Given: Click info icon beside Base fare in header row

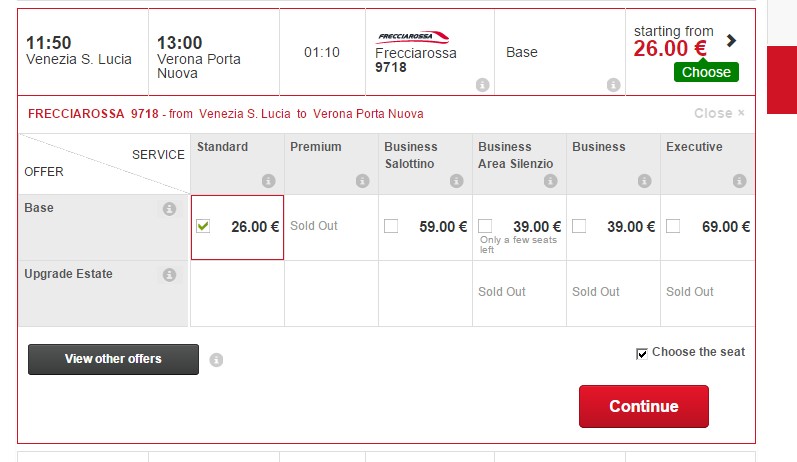Looking at the screenshot, I should [x=614, y=85].
